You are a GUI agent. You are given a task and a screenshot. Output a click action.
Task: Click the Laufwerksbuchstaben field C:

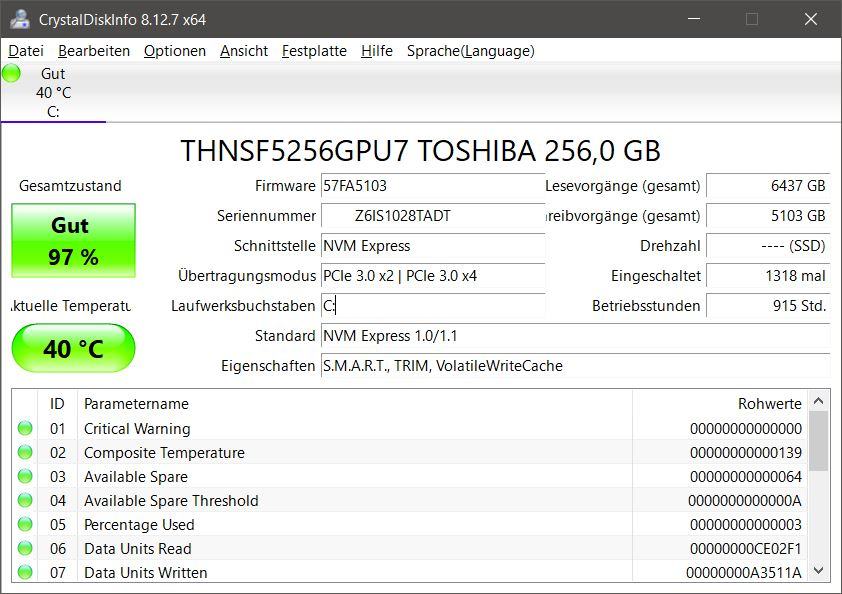(x=433, y=306)
